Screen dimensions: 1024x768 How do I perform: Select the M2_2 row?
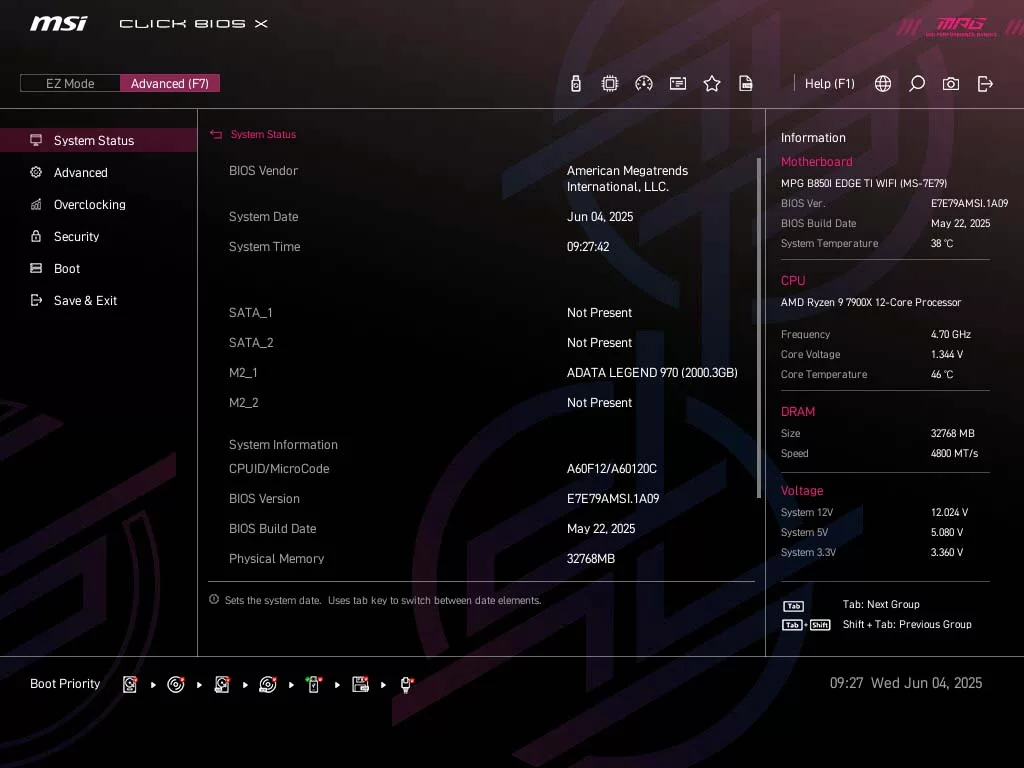tap(482, 403)
